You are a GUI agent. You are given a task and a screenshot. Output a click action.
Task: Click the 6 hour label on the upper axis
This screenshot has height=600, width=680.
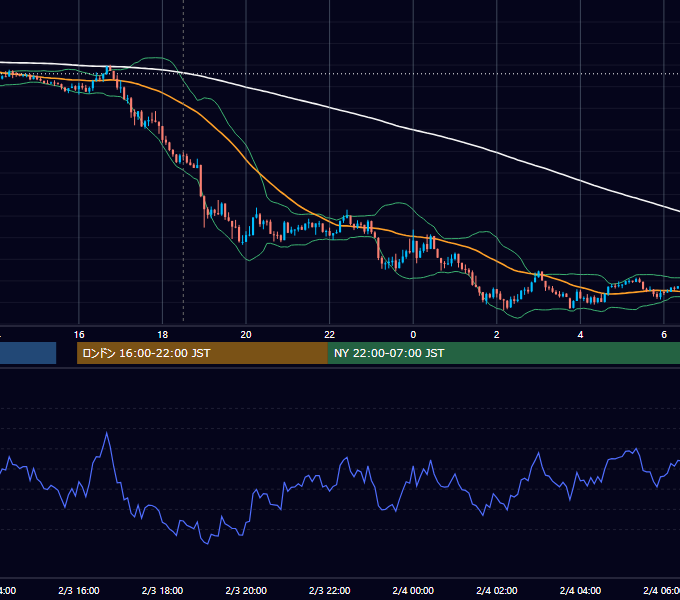(x=664, y=335)
